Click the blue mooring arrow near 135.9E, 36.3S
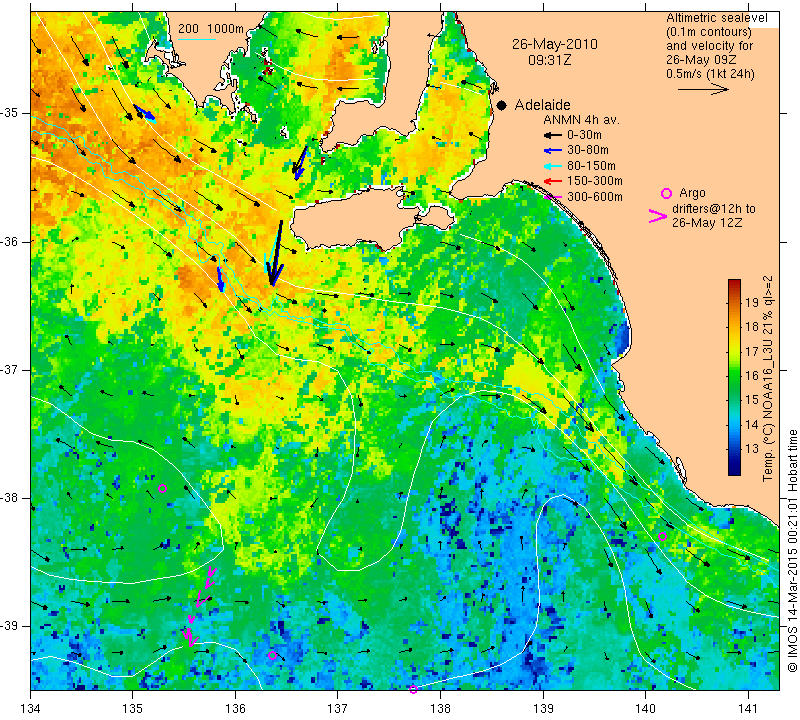 click(x=220, y=279)
